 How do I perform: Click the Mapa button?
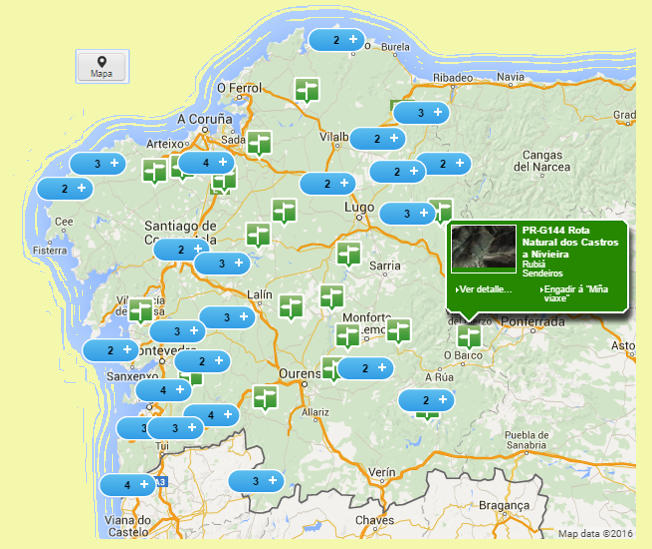coord(101,66)
